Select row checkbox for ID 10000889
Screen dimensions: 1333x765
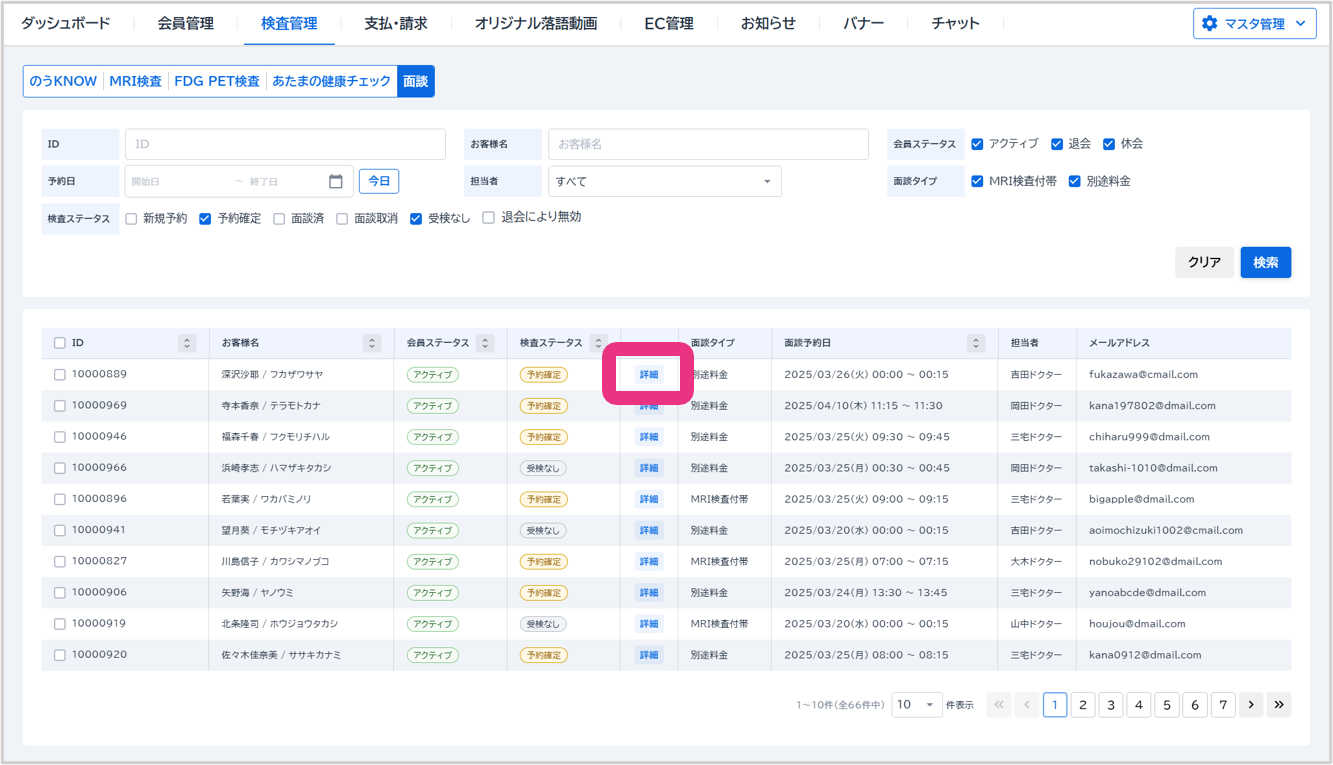coord(60,374)
